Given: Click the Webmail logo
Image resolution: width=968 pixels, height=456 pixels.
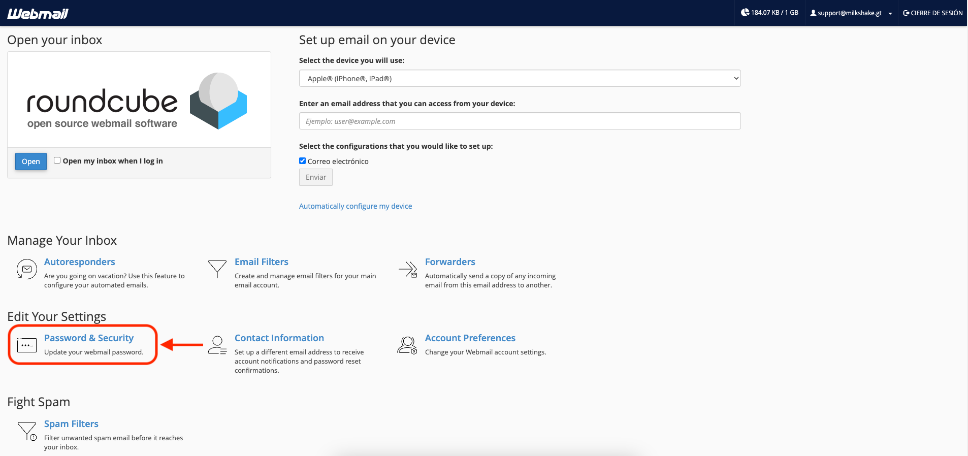Looking at the screenshot, I should pyautogui.click(x=38, y=13).
